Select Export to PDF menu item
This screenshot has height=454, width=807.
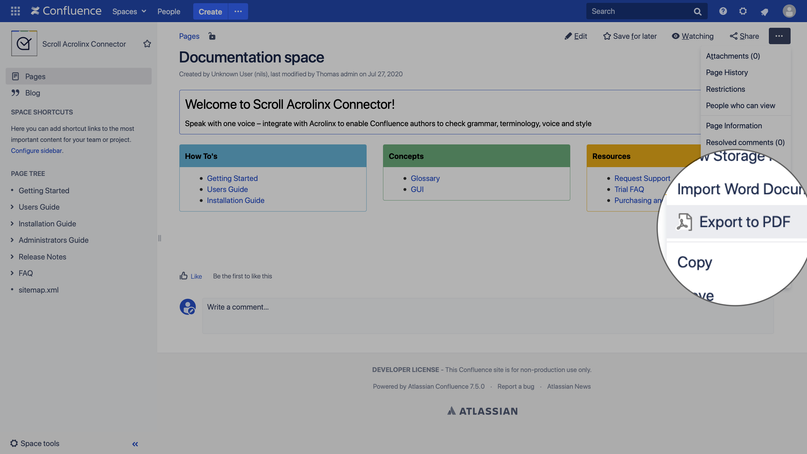point(743,222)
